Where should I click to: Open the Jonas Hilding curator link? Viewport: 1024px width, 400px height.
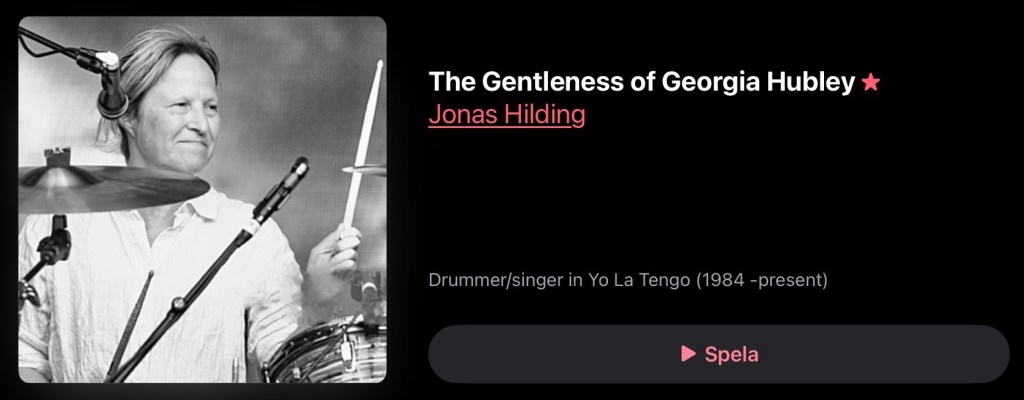[507, 114]
